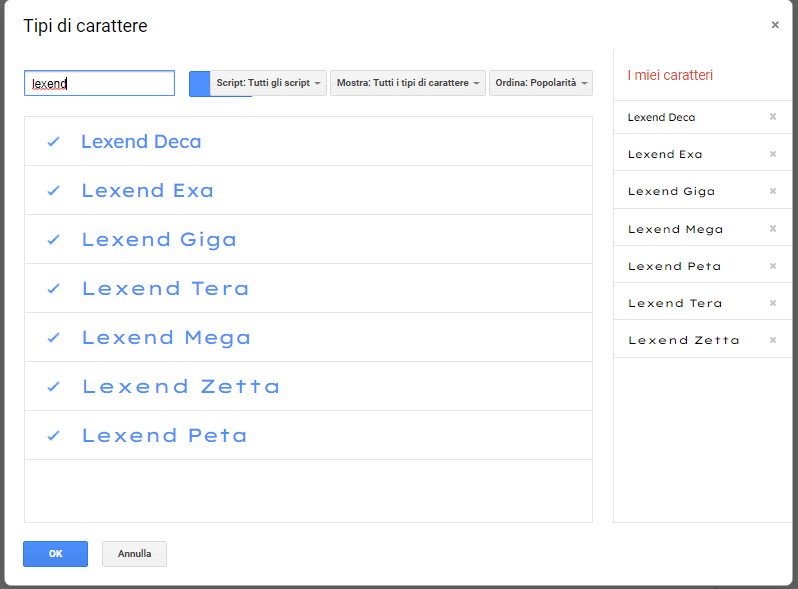Remove Lexend Exa from My fonts
Image resolution: width=798 pixels, height=589 pixels.
[x=772, y=154]
